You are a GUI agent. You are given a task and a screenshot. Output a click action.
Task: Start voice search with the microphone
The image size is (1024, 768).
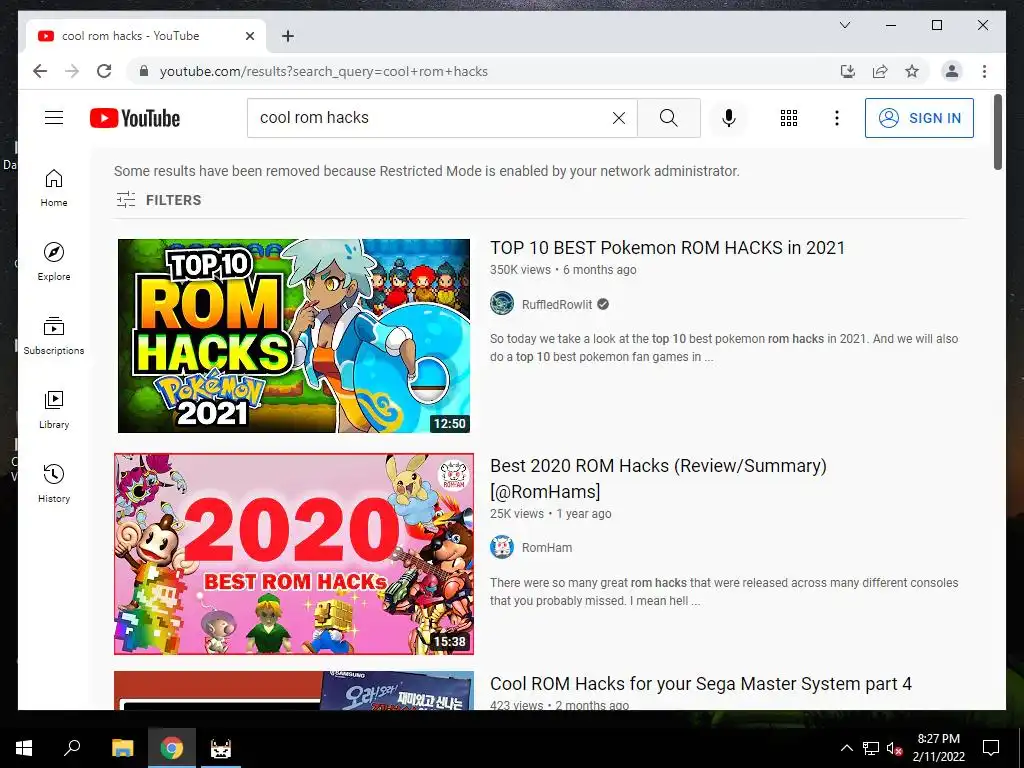coord(729,118)
